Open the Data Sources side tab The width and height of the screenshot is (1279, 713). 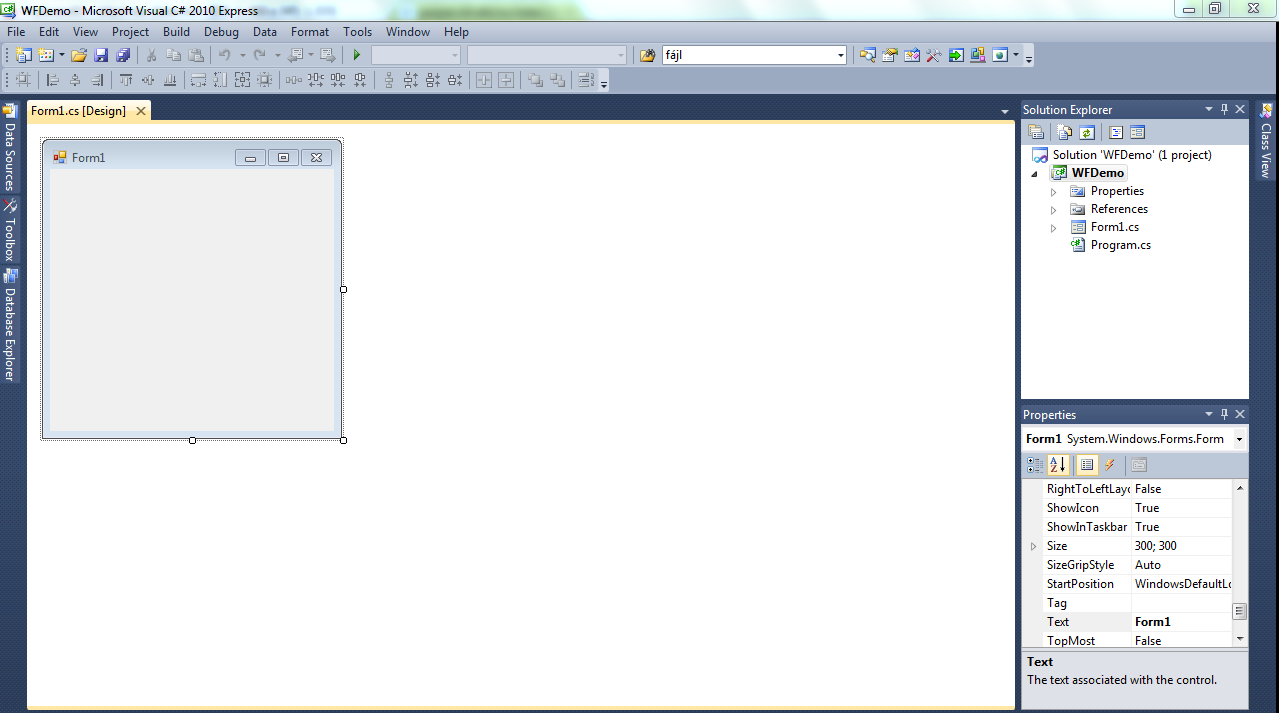(10, 148)
